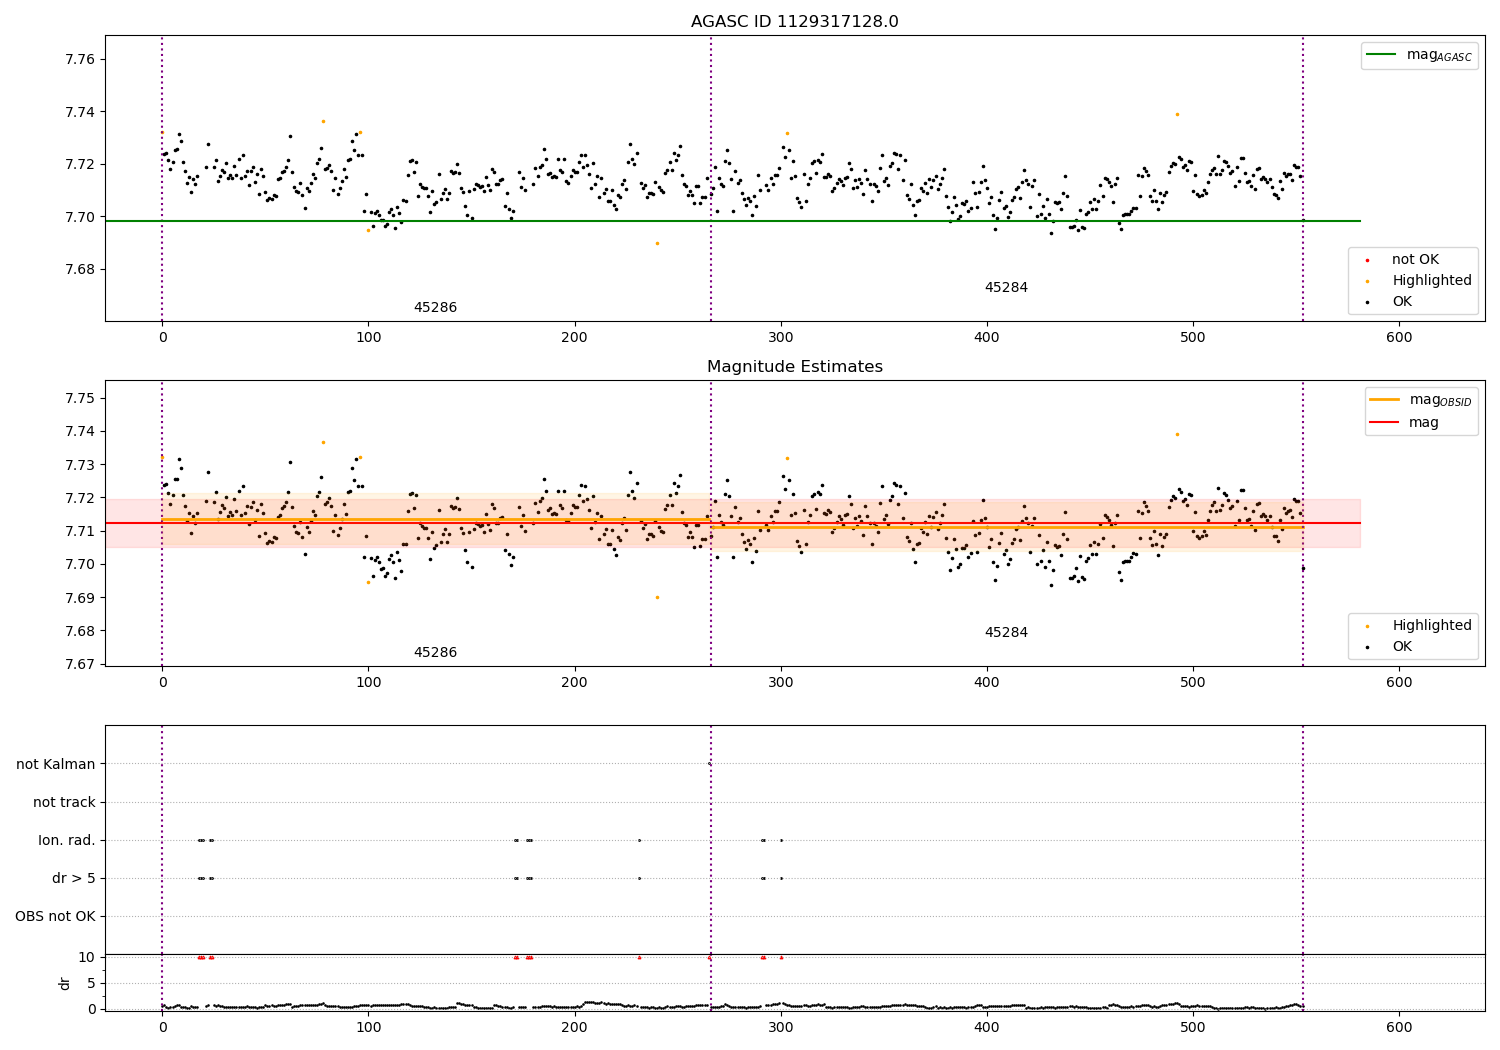This screenshot has width=1500, height=1050.
Task: Click the 7.71 y-axis tick label
Action: [78, 532]
